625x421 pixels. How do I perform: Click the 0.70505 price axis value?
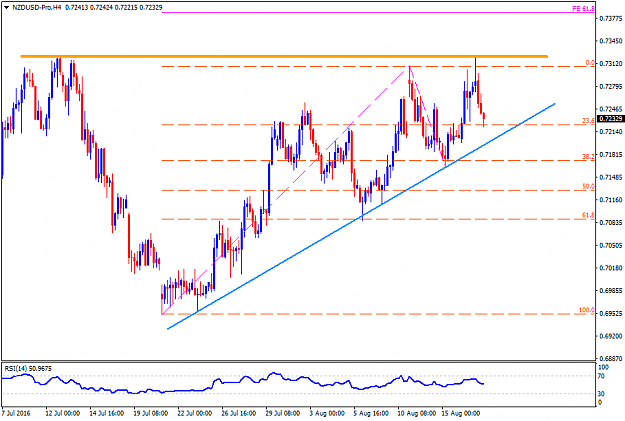(611, 245)
